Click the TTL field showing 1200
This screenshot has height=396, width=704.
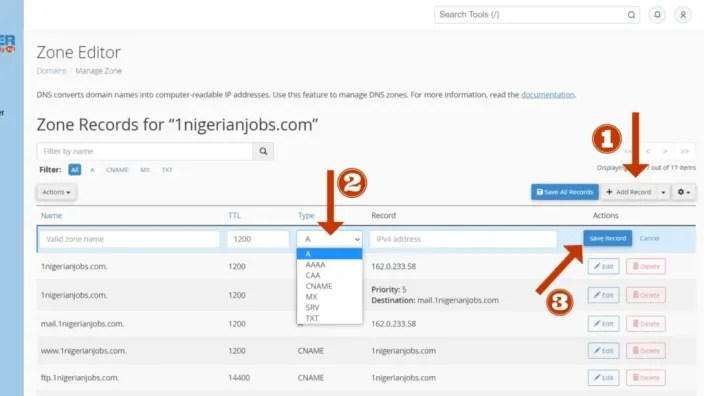(258, 239)
